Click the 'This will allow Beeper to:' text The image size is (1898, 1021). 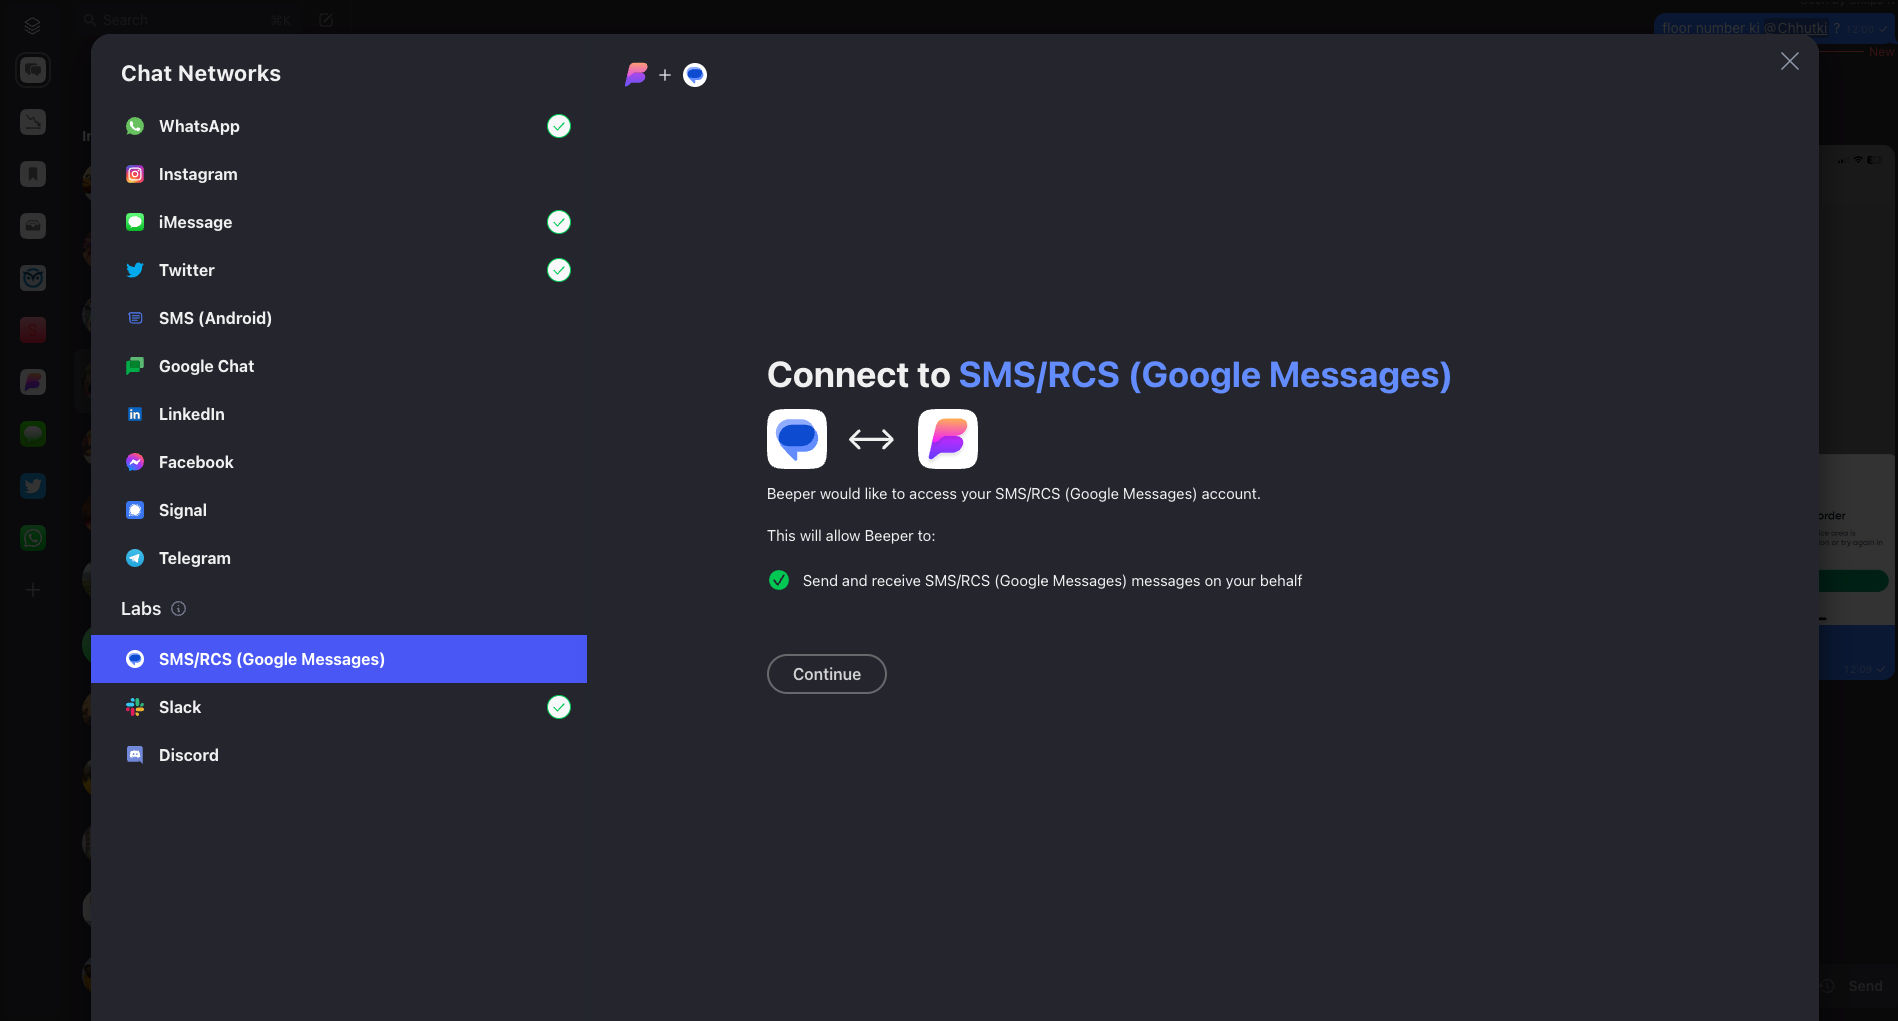point(851,536)
